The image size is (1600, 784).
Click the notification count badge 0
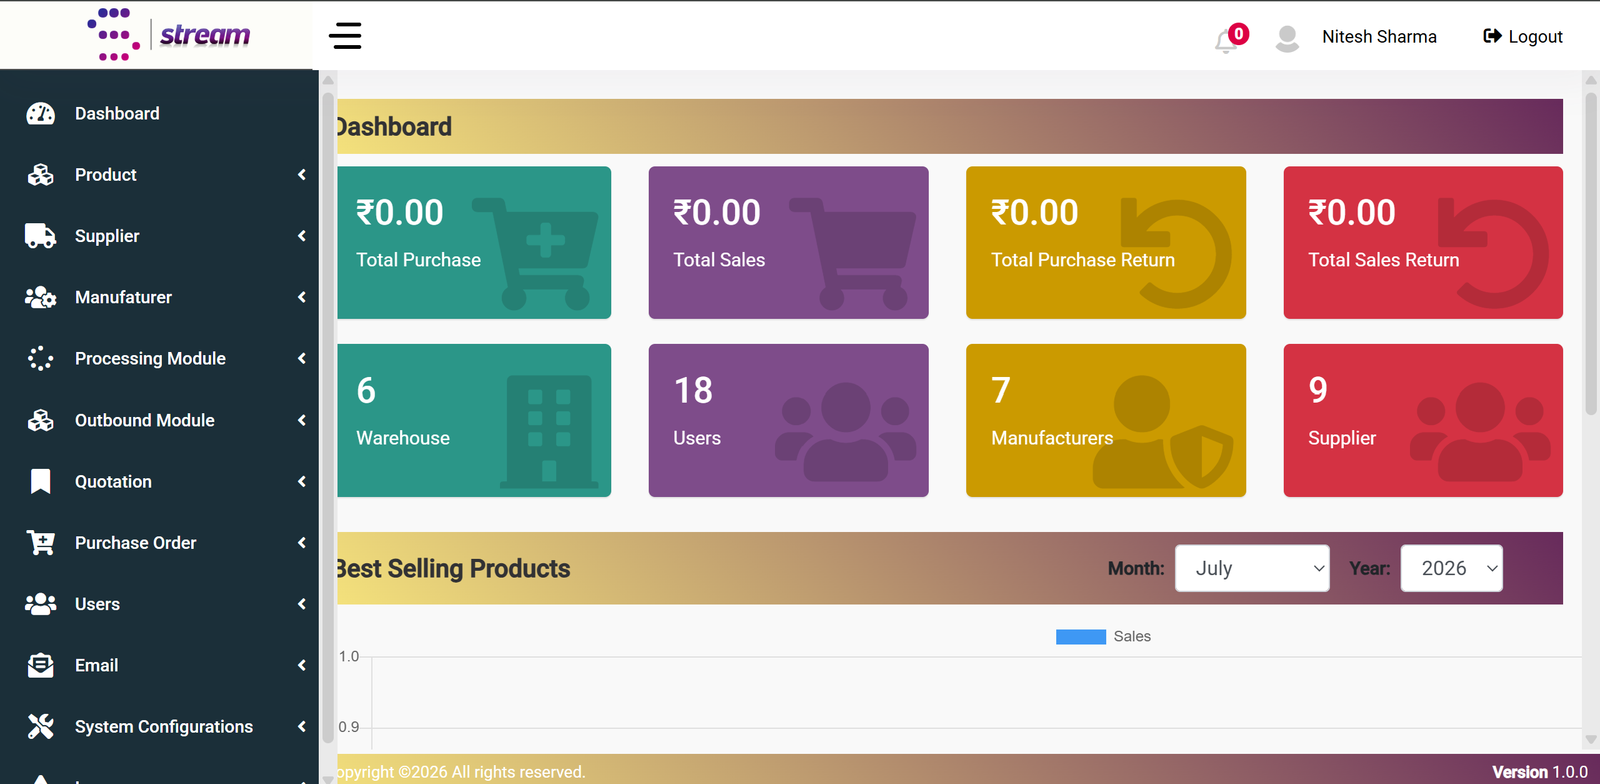pos(1239,34)
